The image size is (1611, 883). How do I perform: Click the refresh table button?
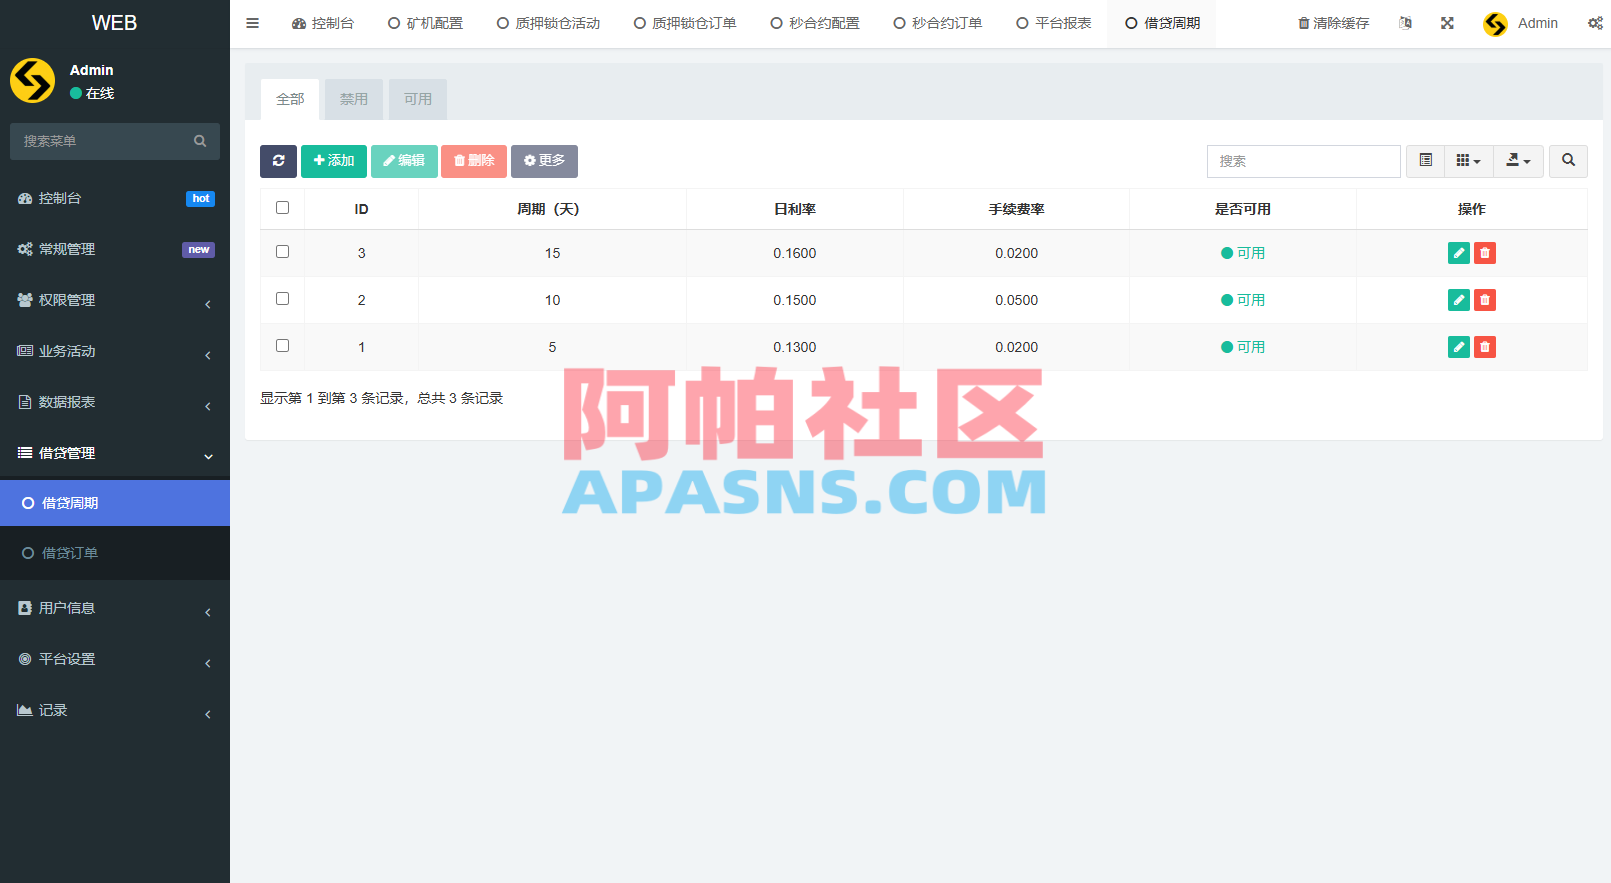click(278, 161)
